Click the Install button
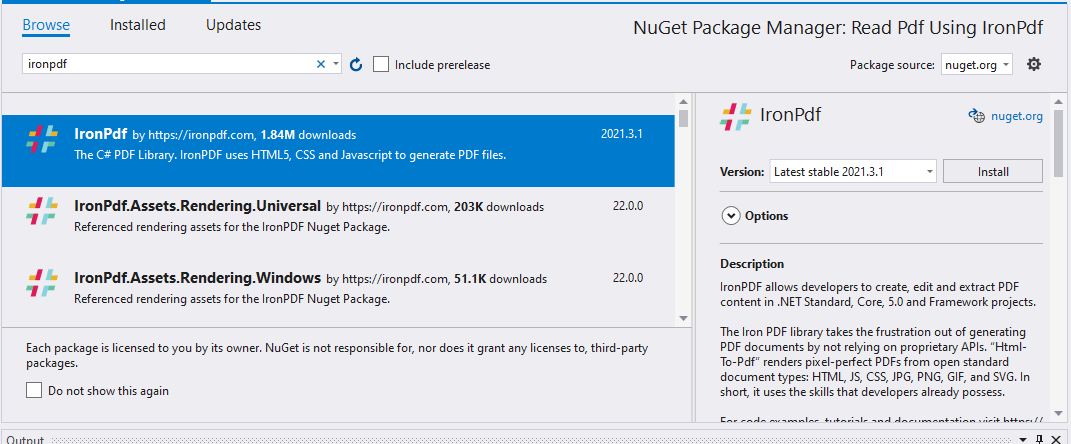Image resolution: width=1071 pixels, height=444 pixels. pyautogui.click(x=992, y=172)
